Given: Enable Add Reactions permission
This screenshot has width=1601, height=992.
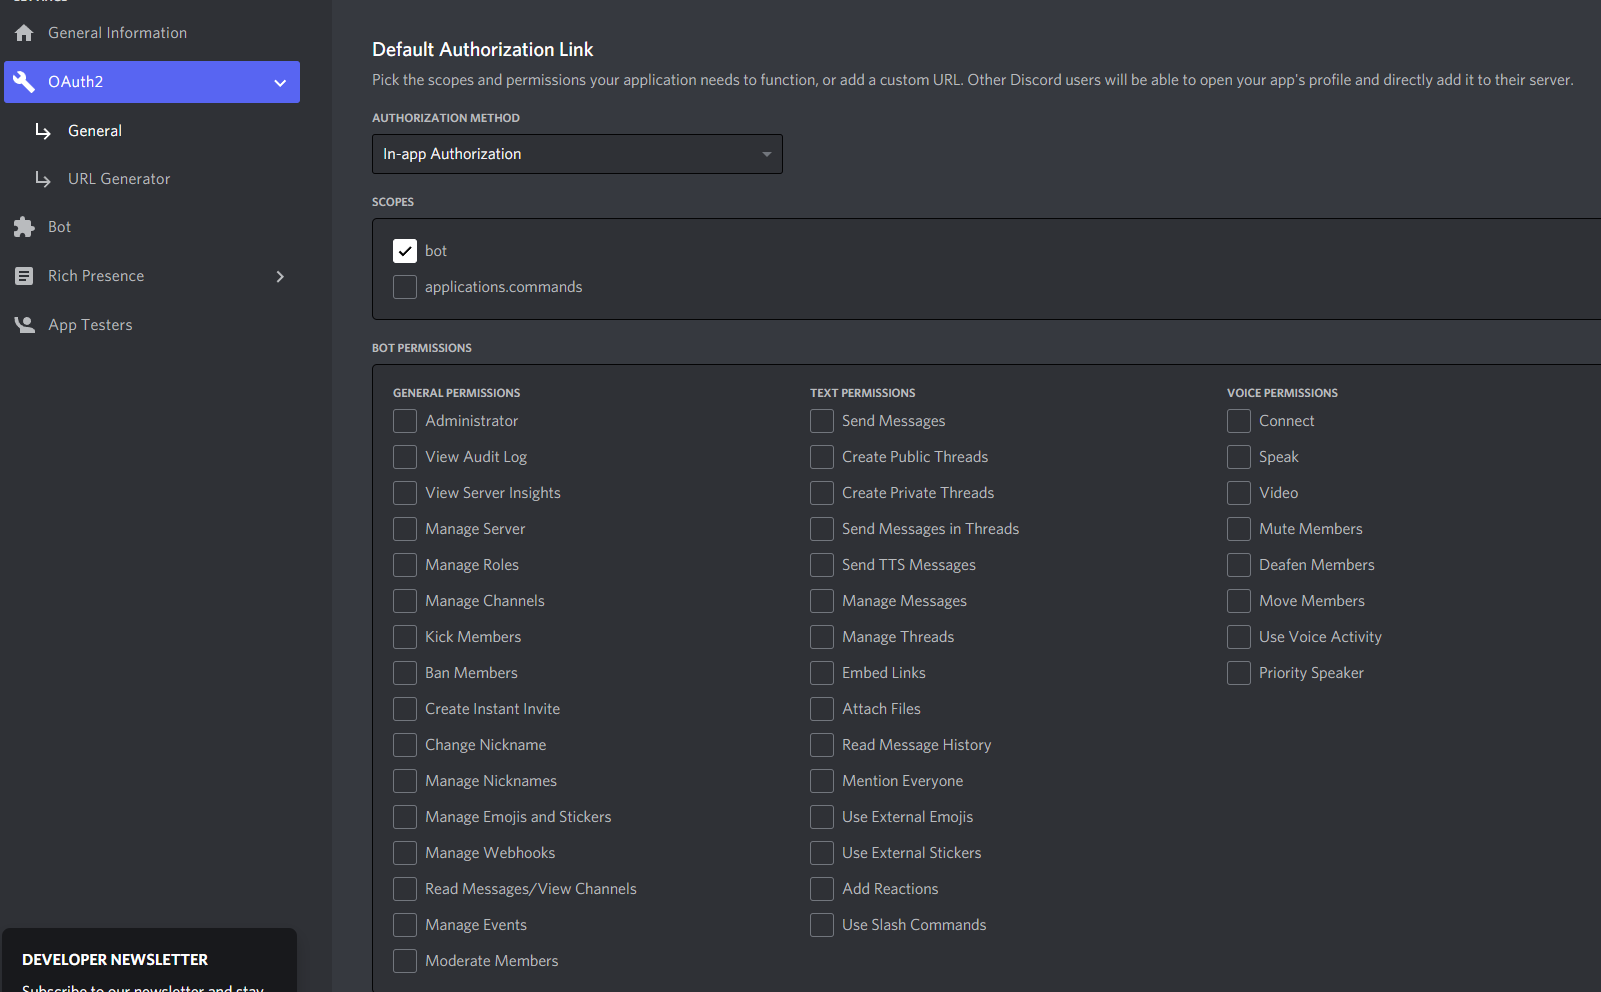Looking at the screenshot, I should click(822, 889).
